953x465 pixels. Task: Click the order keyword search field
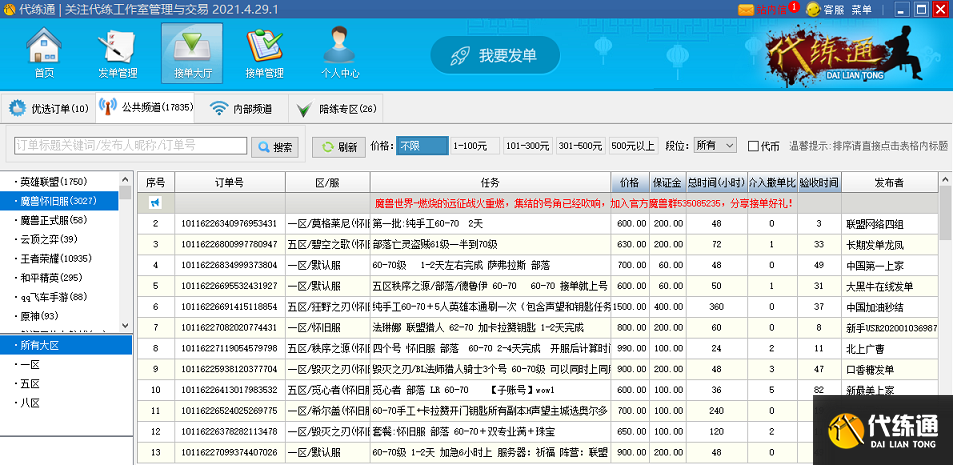click(x=130, y=146)
